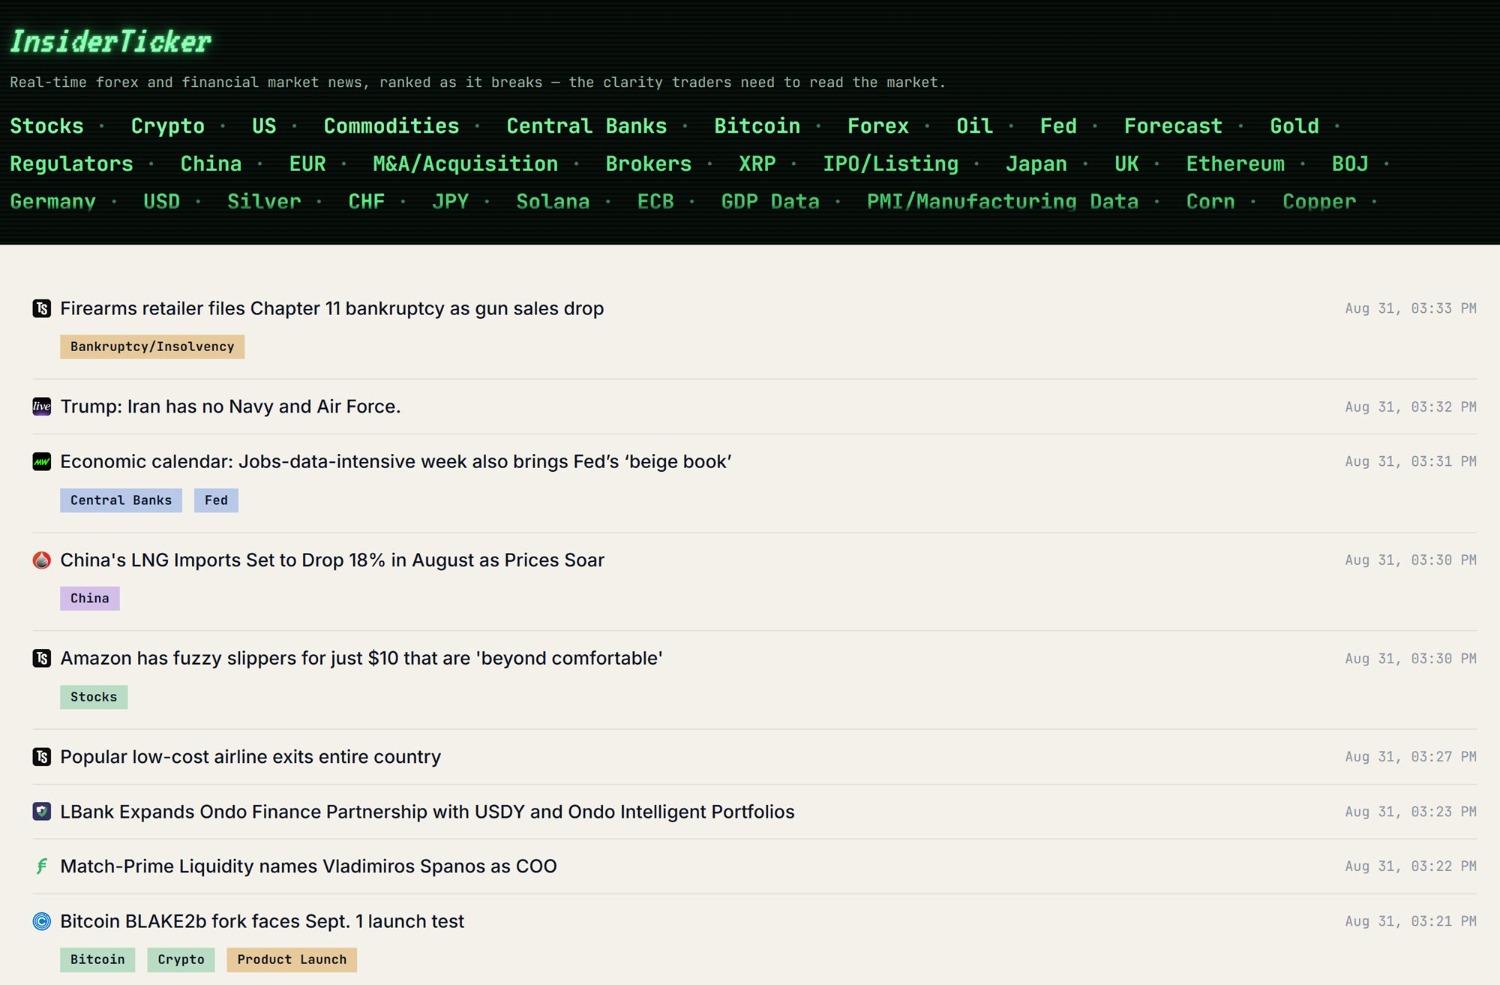
Task: Open the Stocks category in the nav
Action: [47, 126]
